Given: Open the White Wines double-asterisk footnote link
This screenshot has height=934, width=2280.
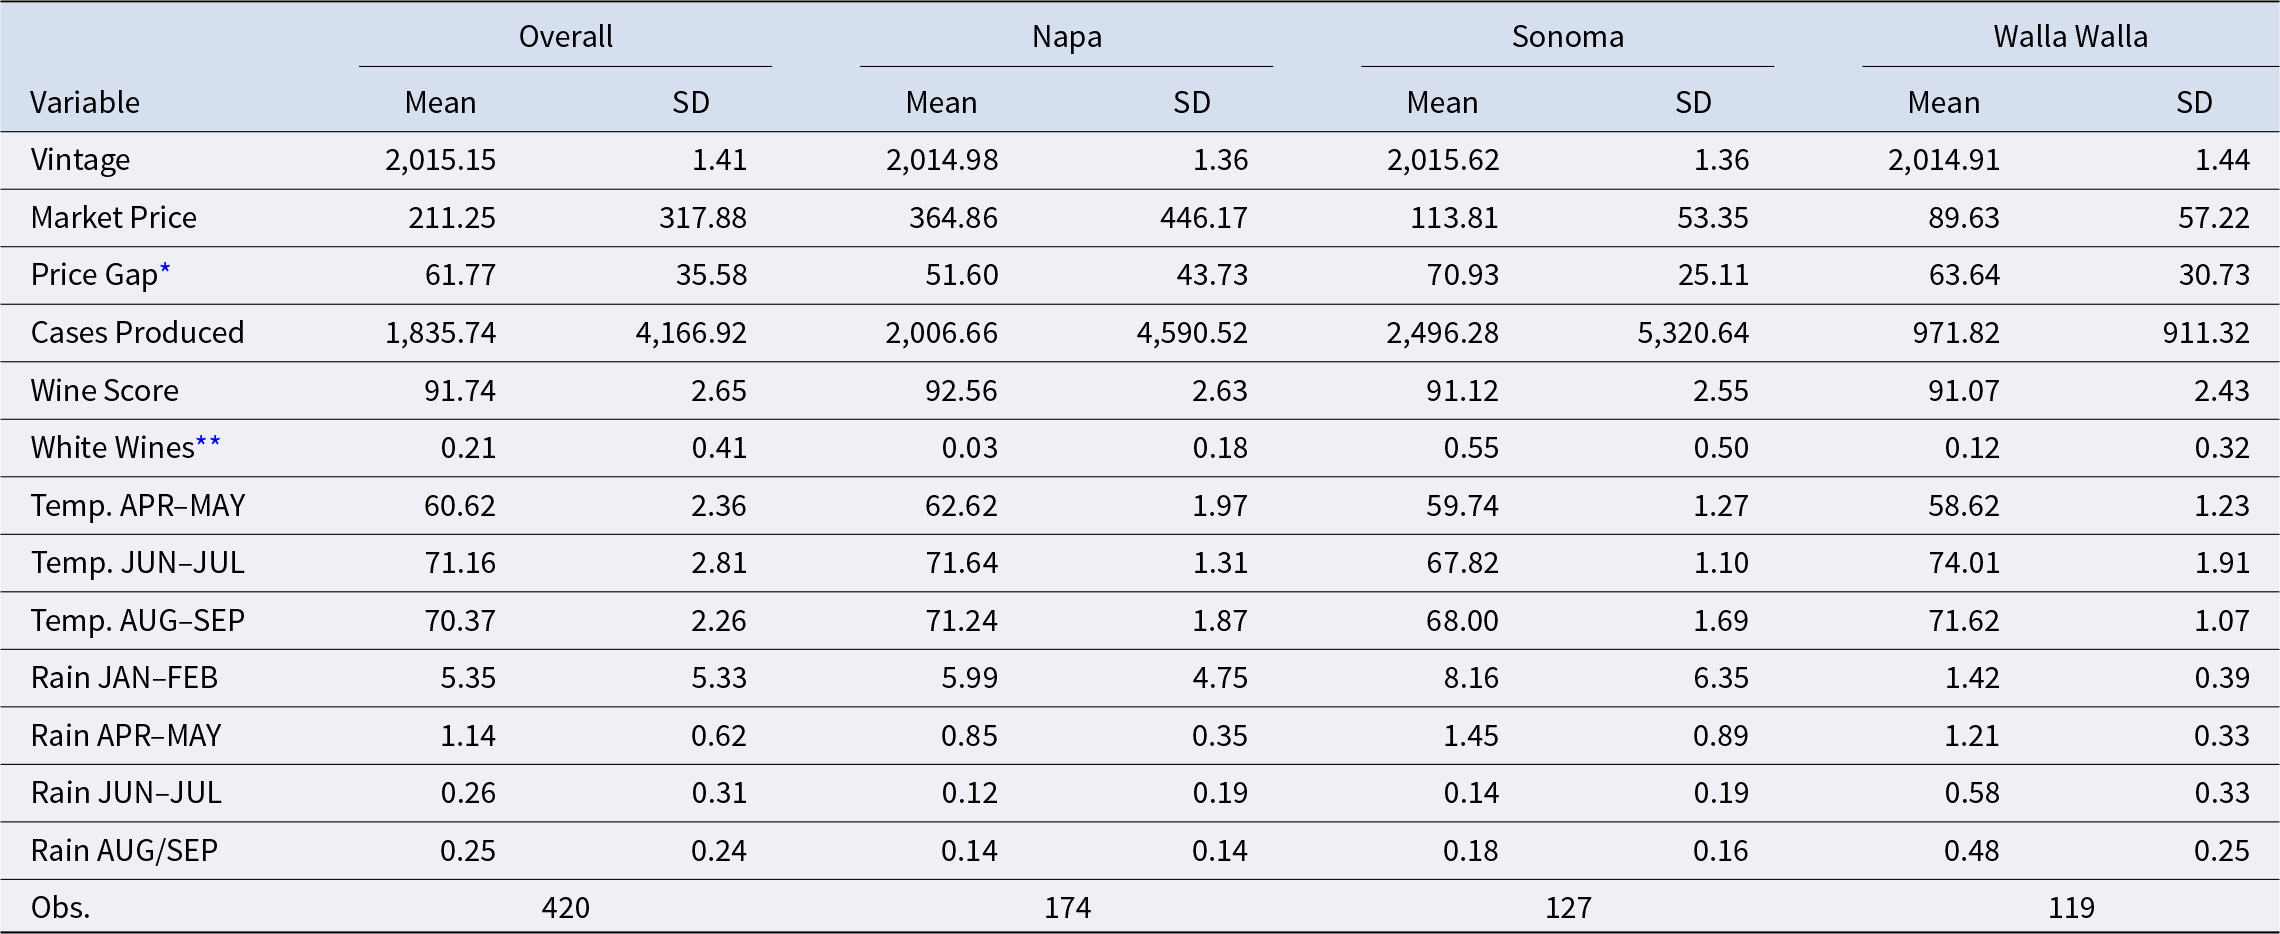Looking at the screenshot, I should pos(208,443).
